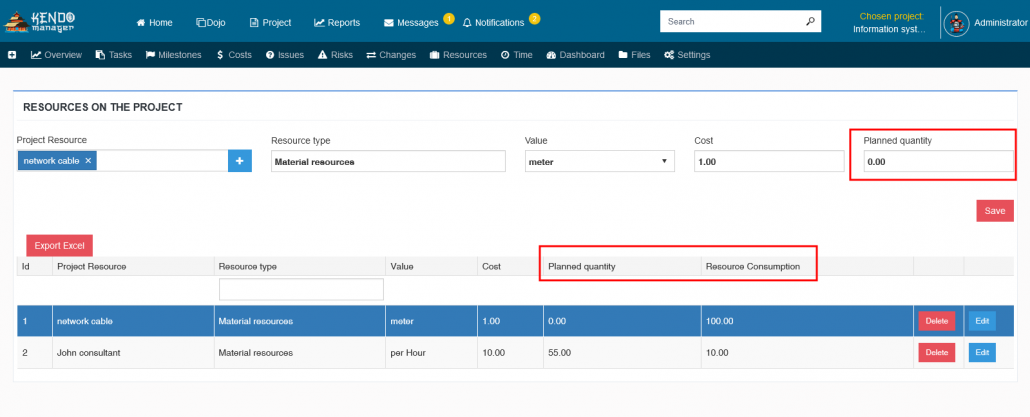This screenshot has height=417, width=1030.
Task: Click the 'per Hour' value cell
Action: 432,353
